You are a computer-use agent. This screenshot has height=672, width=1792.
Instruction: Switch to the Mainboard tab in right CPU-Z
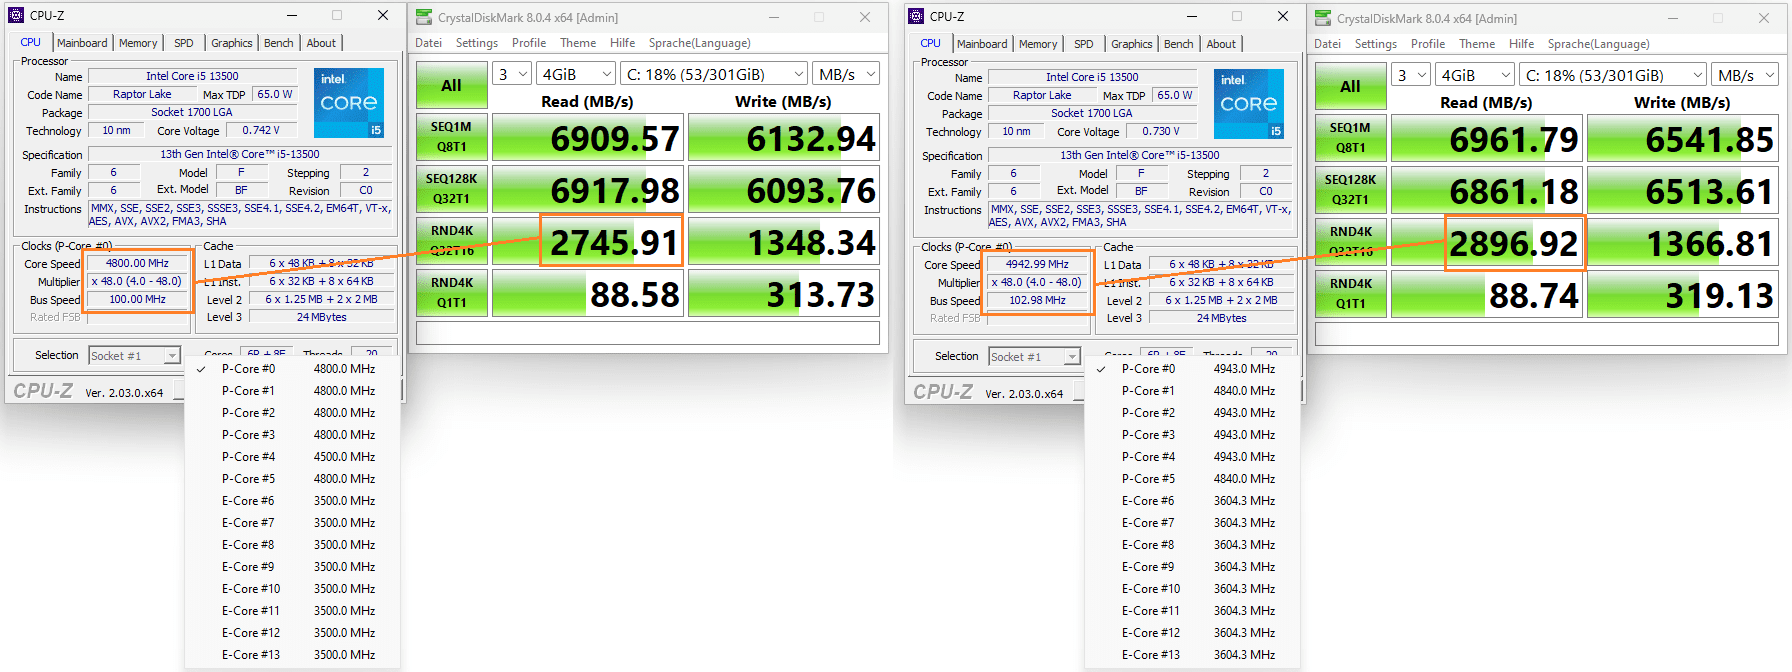coord(982,44)
